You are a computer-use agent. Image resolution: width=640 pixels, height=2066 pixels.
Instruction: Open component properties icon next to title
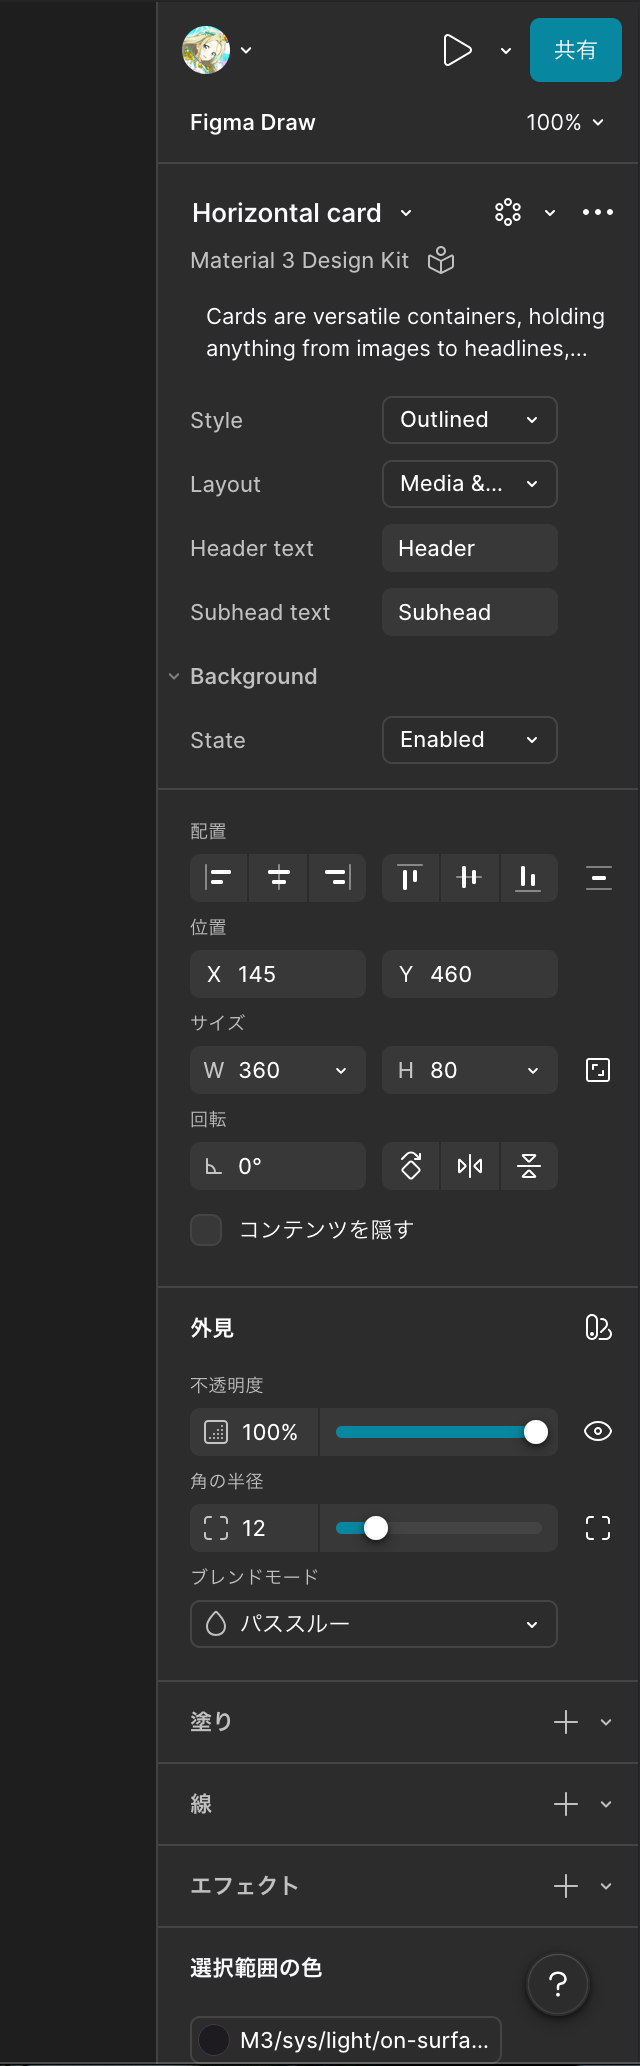pos(508,212)
